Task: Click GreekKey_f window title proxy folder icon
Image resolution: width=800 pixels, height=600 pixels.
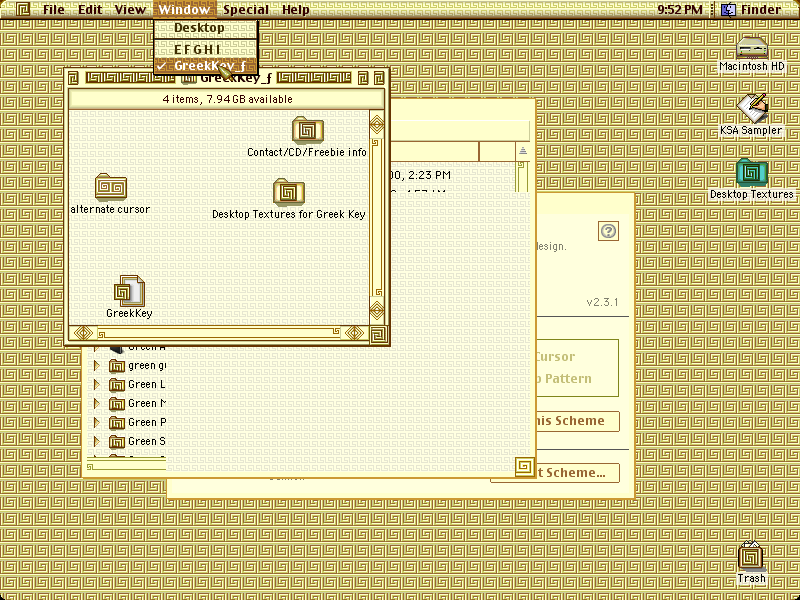Action: (188, 78)
